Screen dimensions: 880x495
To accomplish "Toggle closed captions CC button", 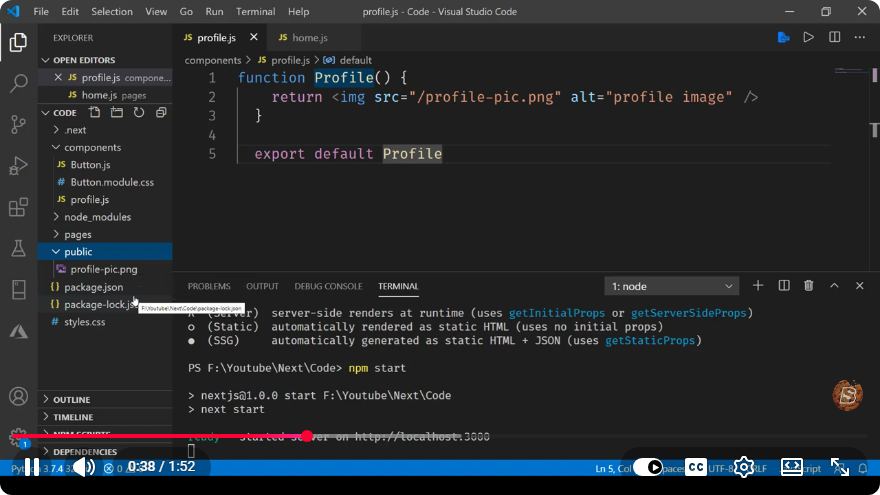I will pyautogui.click(x=696, y=467).
